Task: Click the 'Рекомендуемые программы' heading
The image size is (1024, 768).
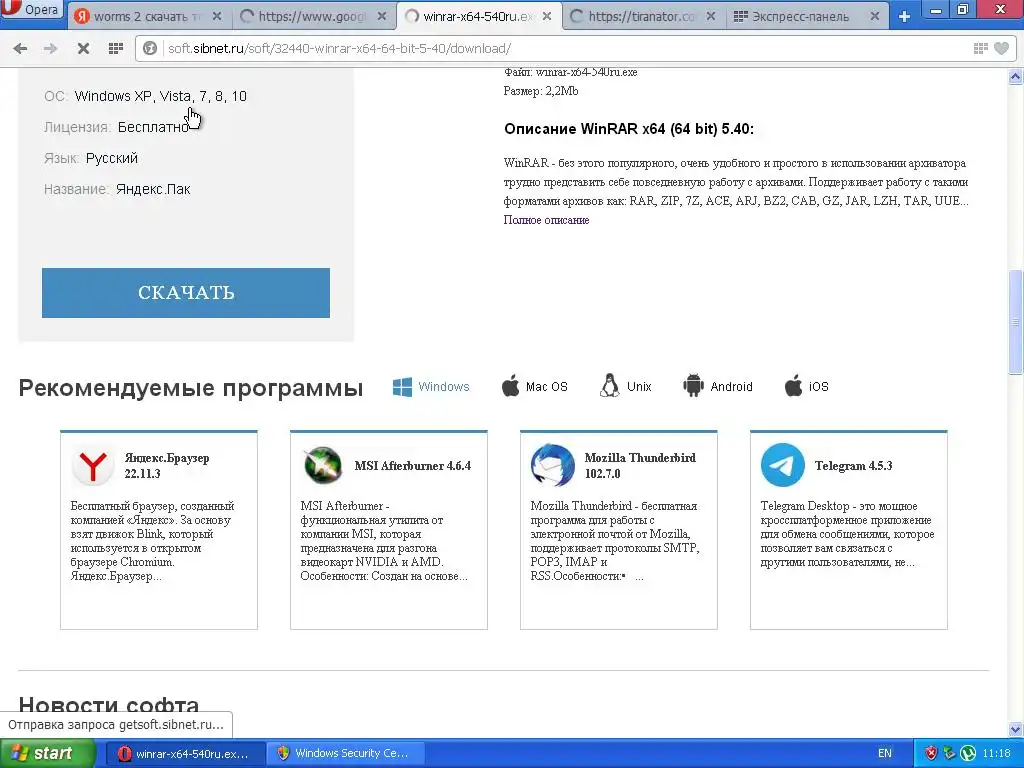Action: [x=191, y=388]
